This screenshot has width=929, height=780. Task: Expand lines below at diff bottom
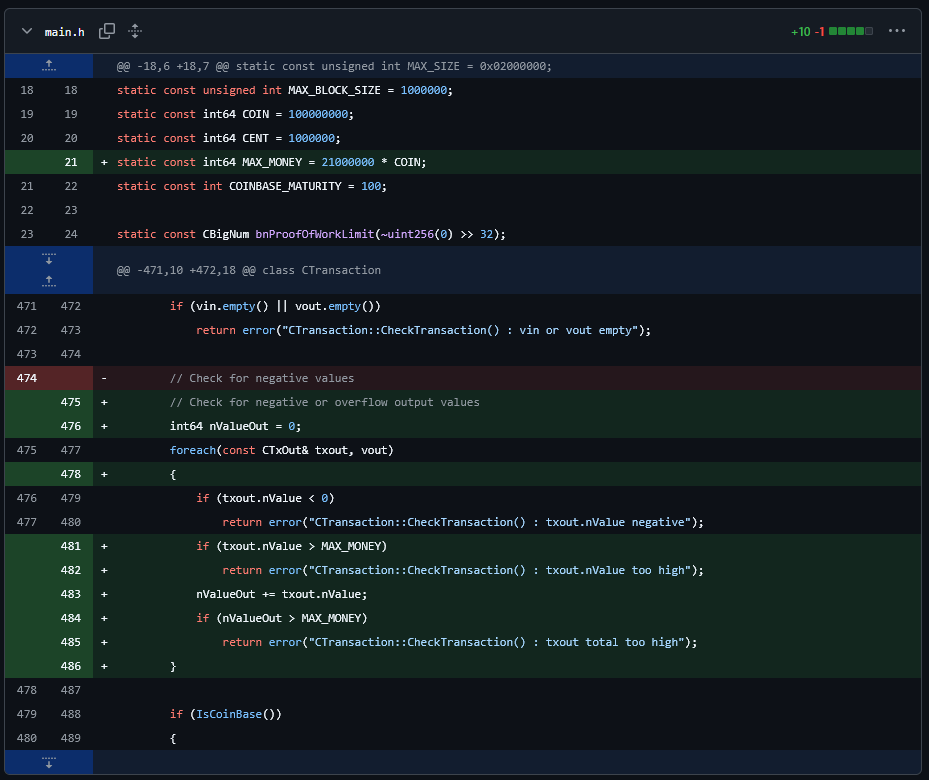(48, 762)
